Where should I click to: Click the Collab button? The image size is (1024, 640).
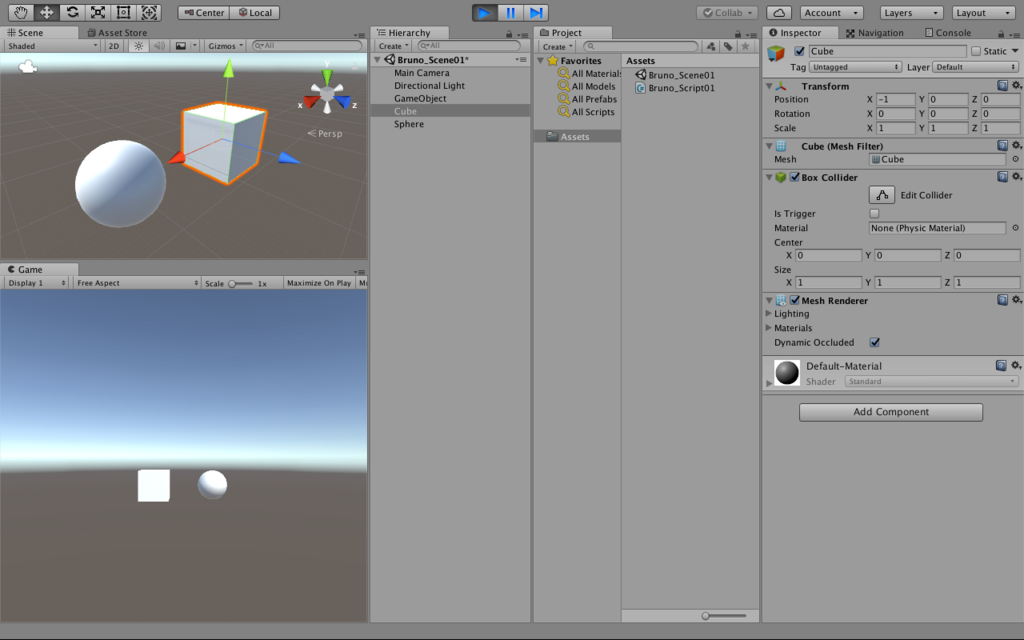coord(727,12)
